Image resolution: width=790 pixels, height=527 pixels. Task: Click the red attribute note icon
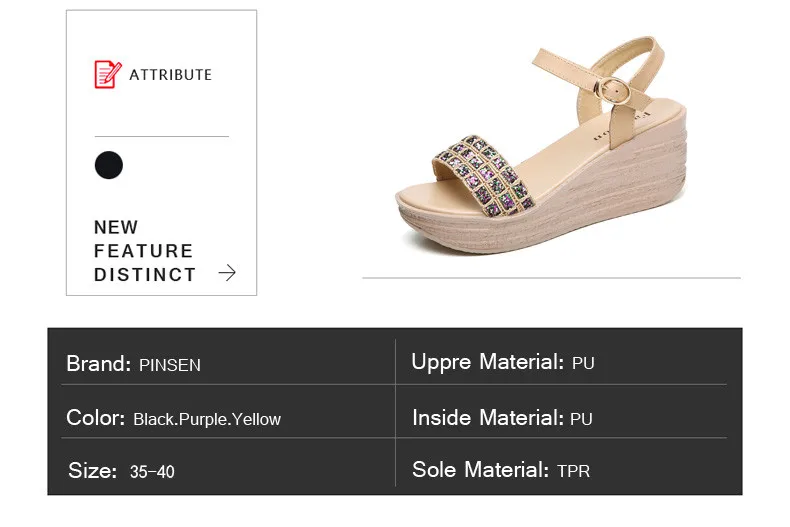tap(107, 75)
